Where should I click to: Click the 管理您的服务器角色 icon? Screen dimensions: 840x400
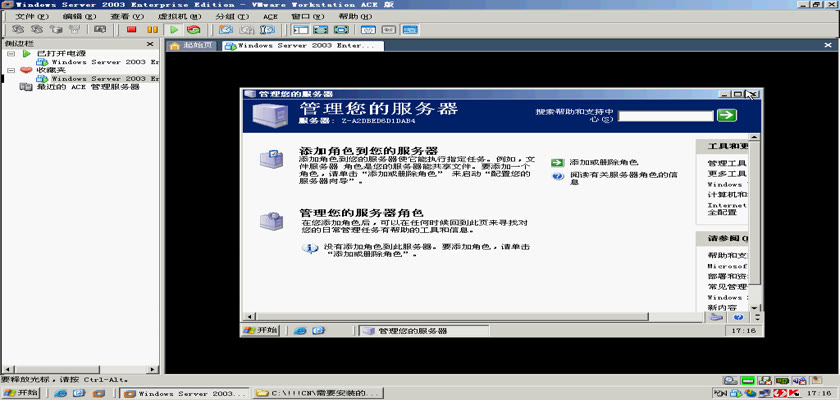pos(272,220)
